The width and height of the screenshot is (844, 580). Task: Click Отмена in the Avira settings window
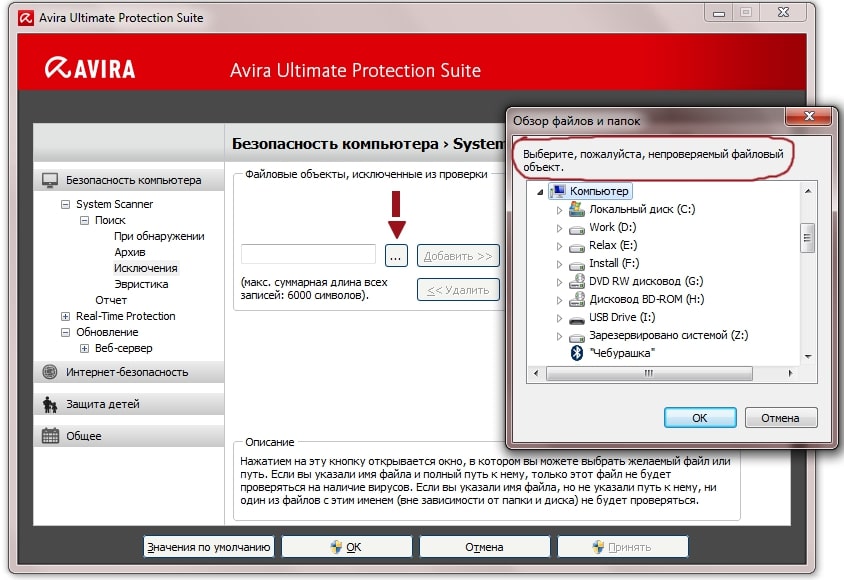coord(484,547)
